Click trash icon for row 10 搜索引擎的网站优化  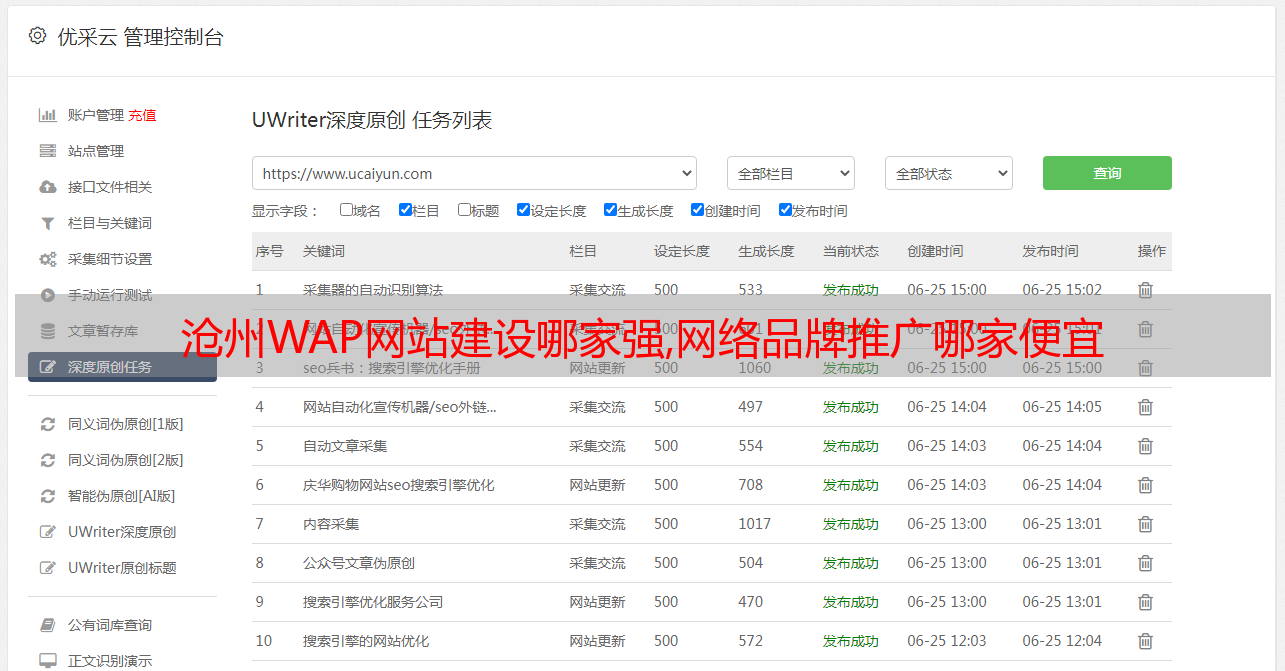[x=1145, y=641]
